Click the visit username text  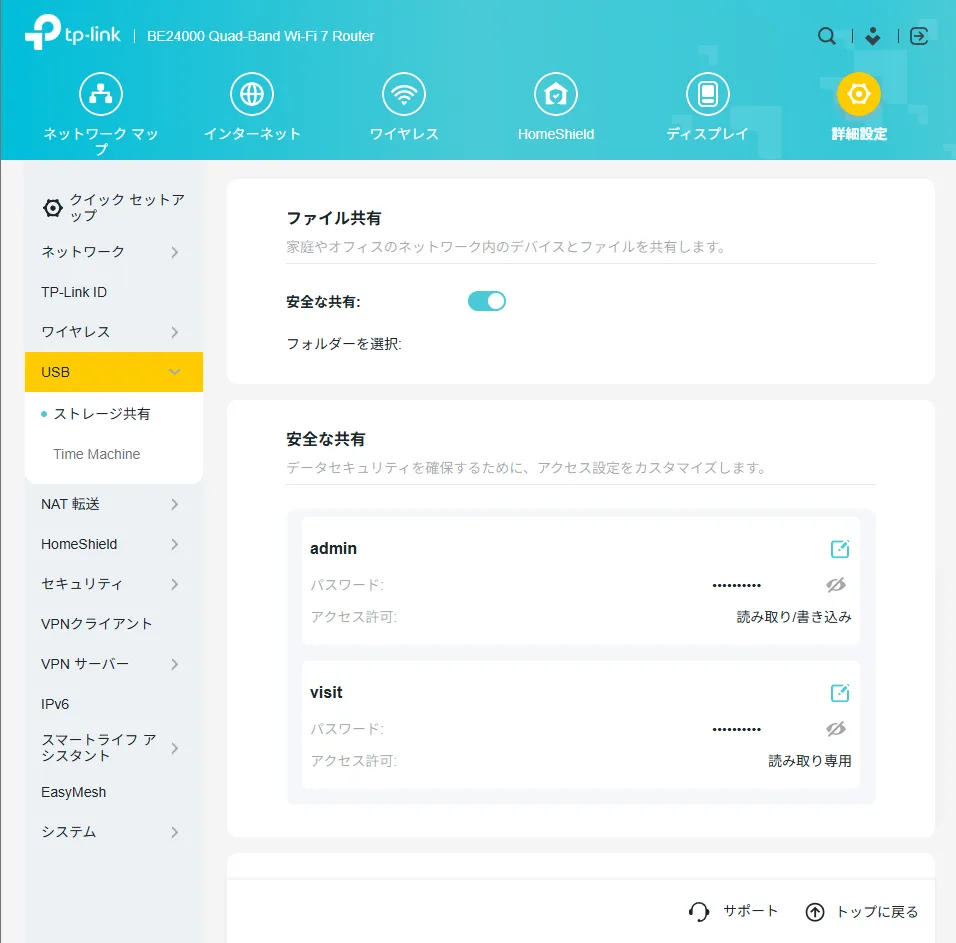click(326, 692)
